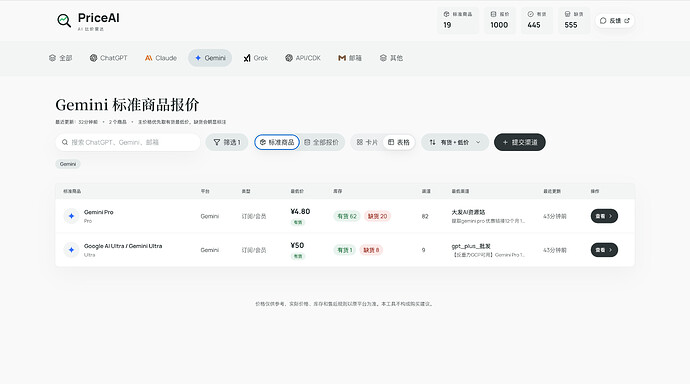Screen dimensions: 690x384
Task: Click the 445 in-stock count
Action: point(534,25)
